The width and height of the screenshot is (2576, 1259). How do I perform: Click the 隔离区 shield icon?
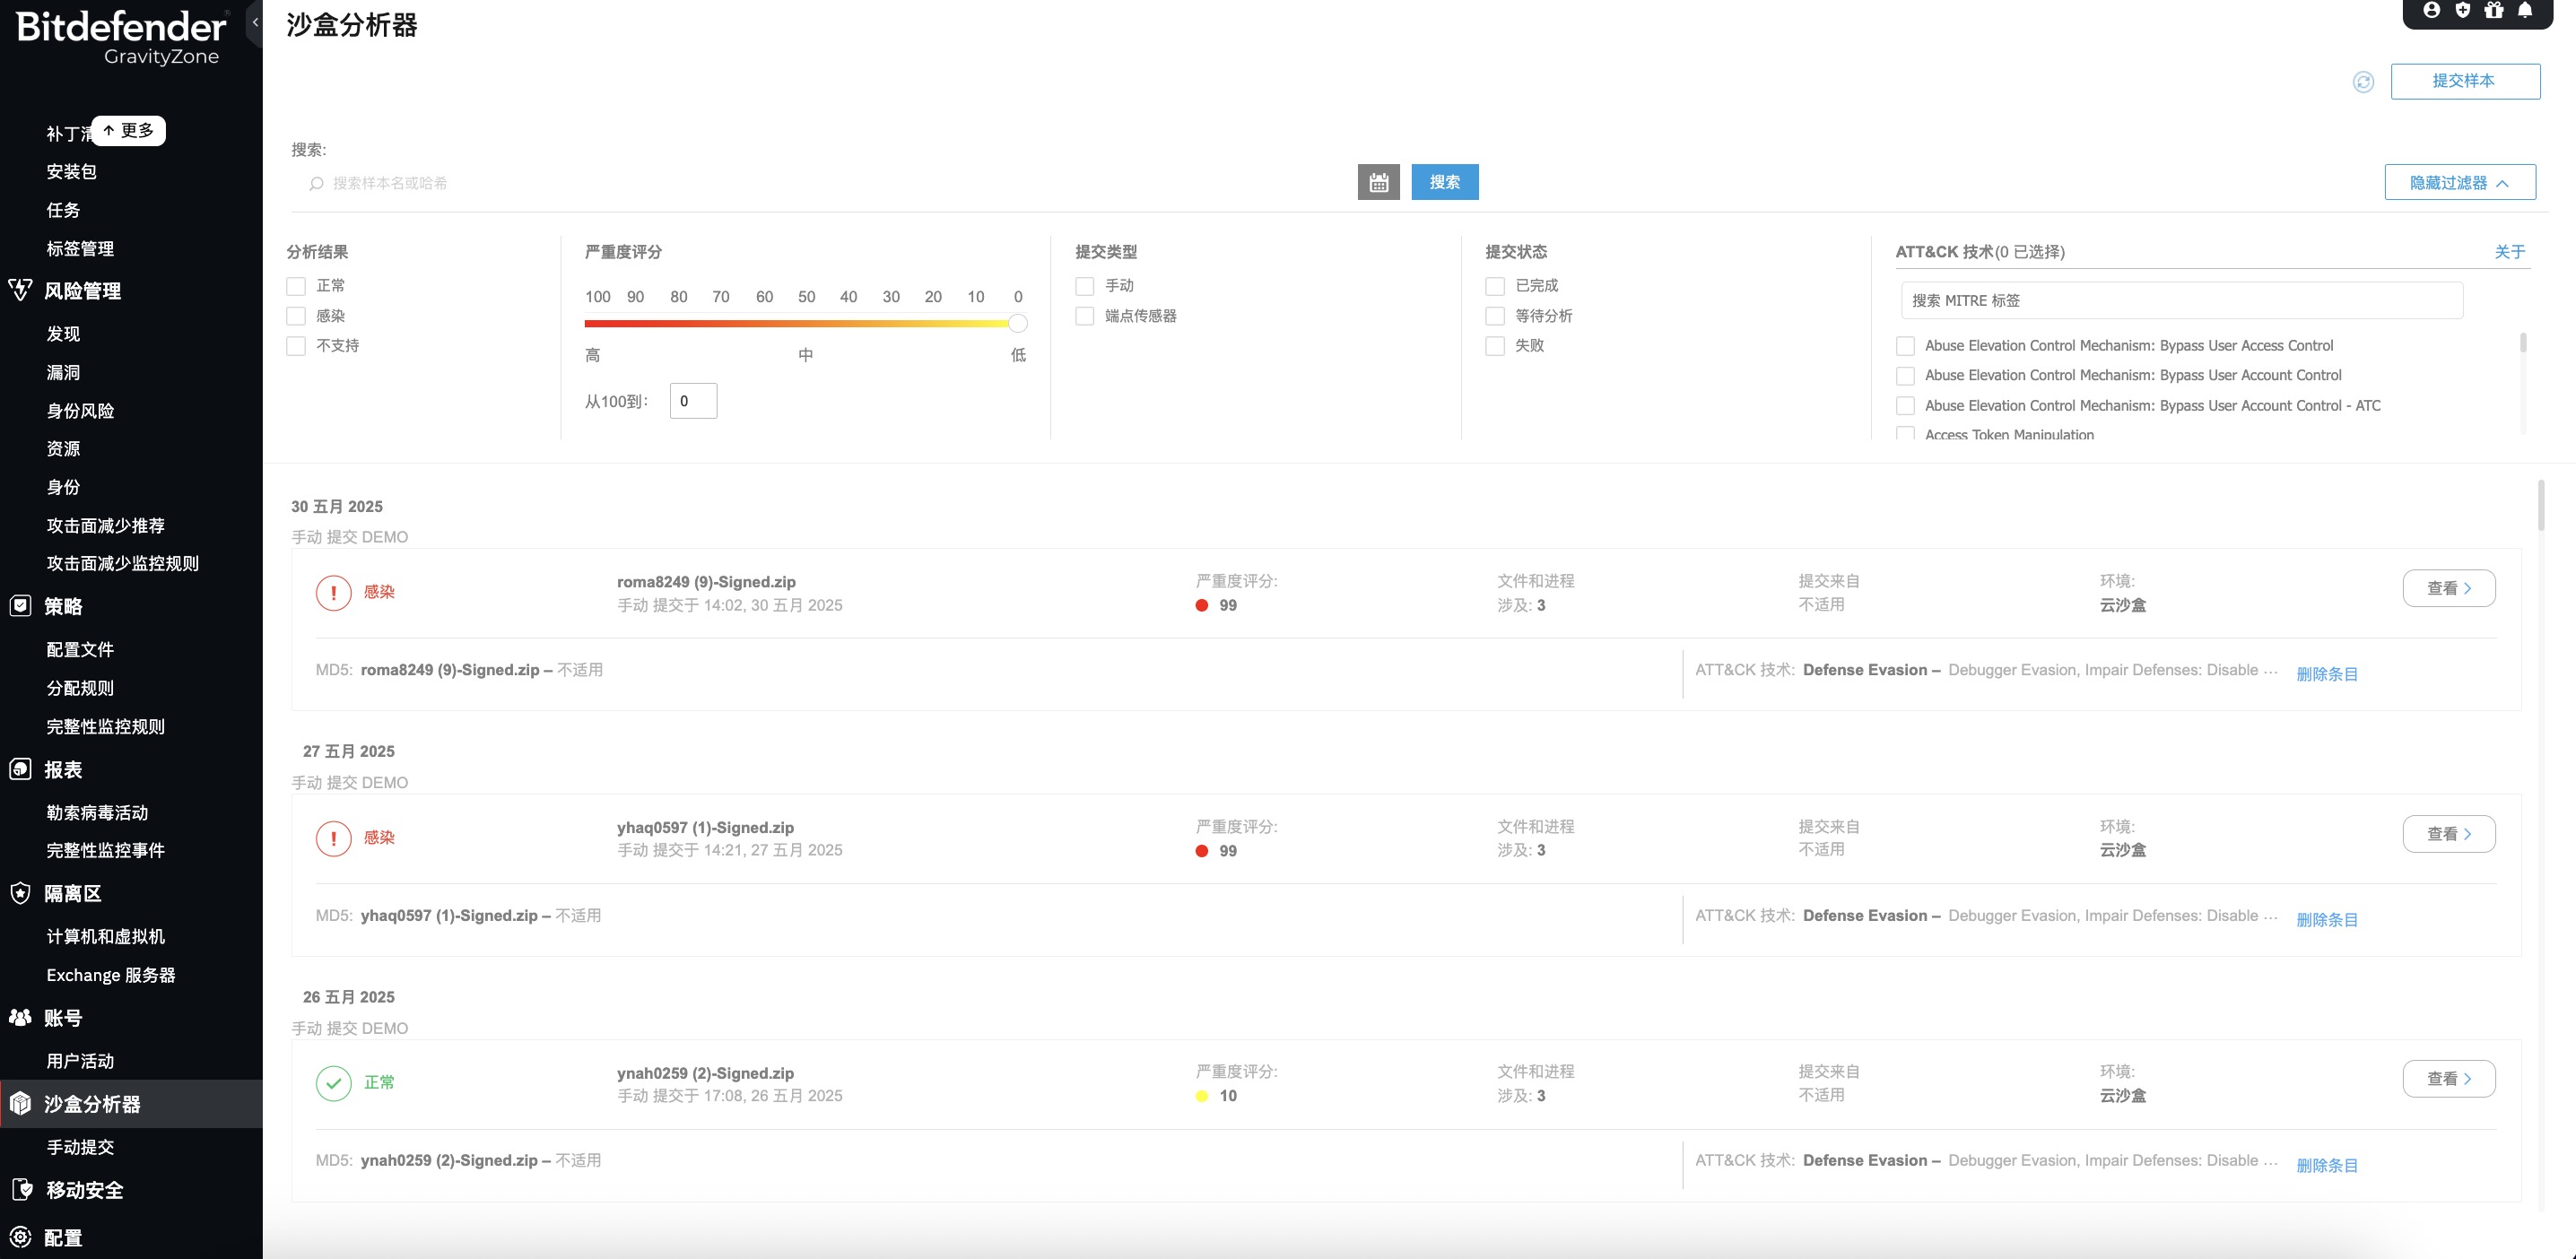20,893
